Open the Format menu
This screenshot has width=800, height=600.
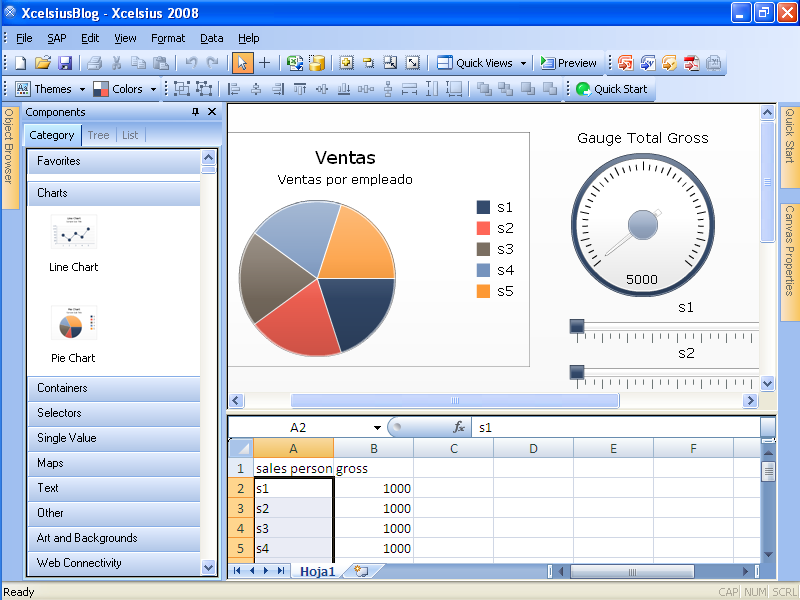point(168,38)
